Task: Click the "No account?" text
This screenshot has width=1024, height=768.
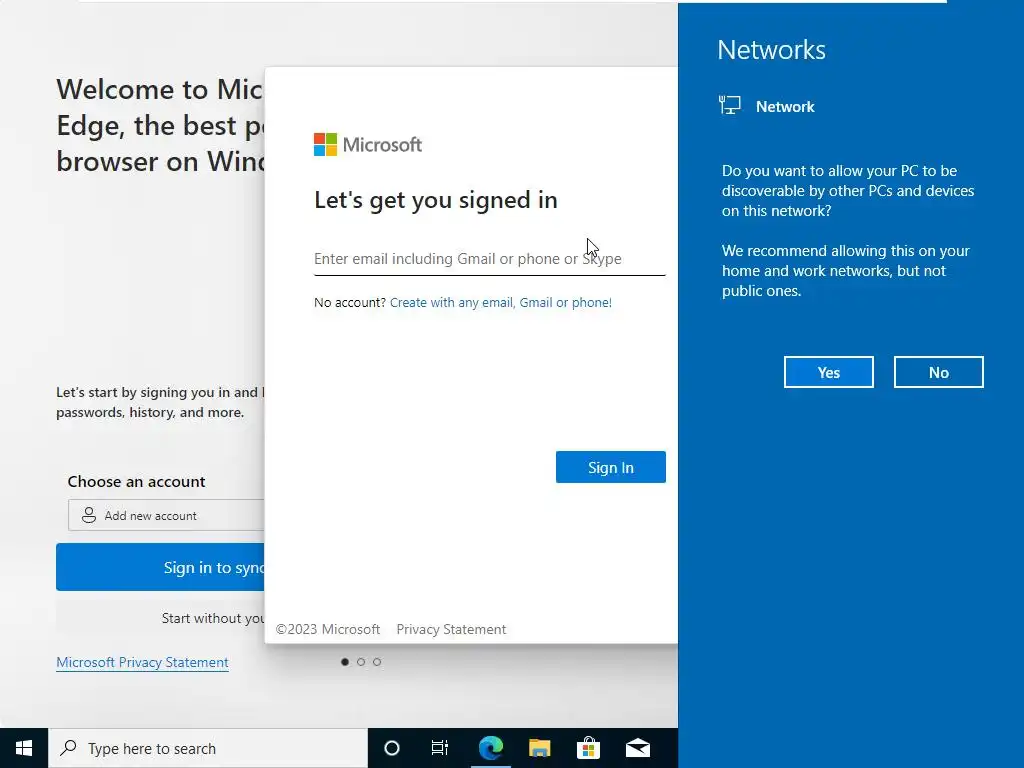Action: (x=350, y=302)
